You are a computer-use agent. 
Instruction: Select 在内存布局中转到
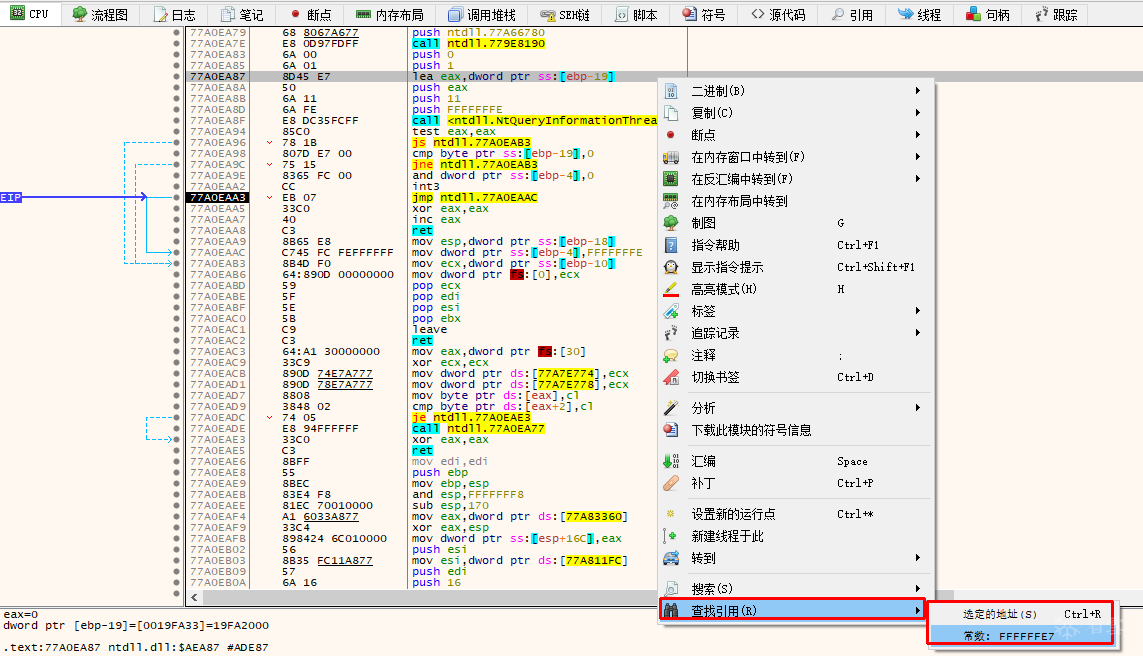796,201
